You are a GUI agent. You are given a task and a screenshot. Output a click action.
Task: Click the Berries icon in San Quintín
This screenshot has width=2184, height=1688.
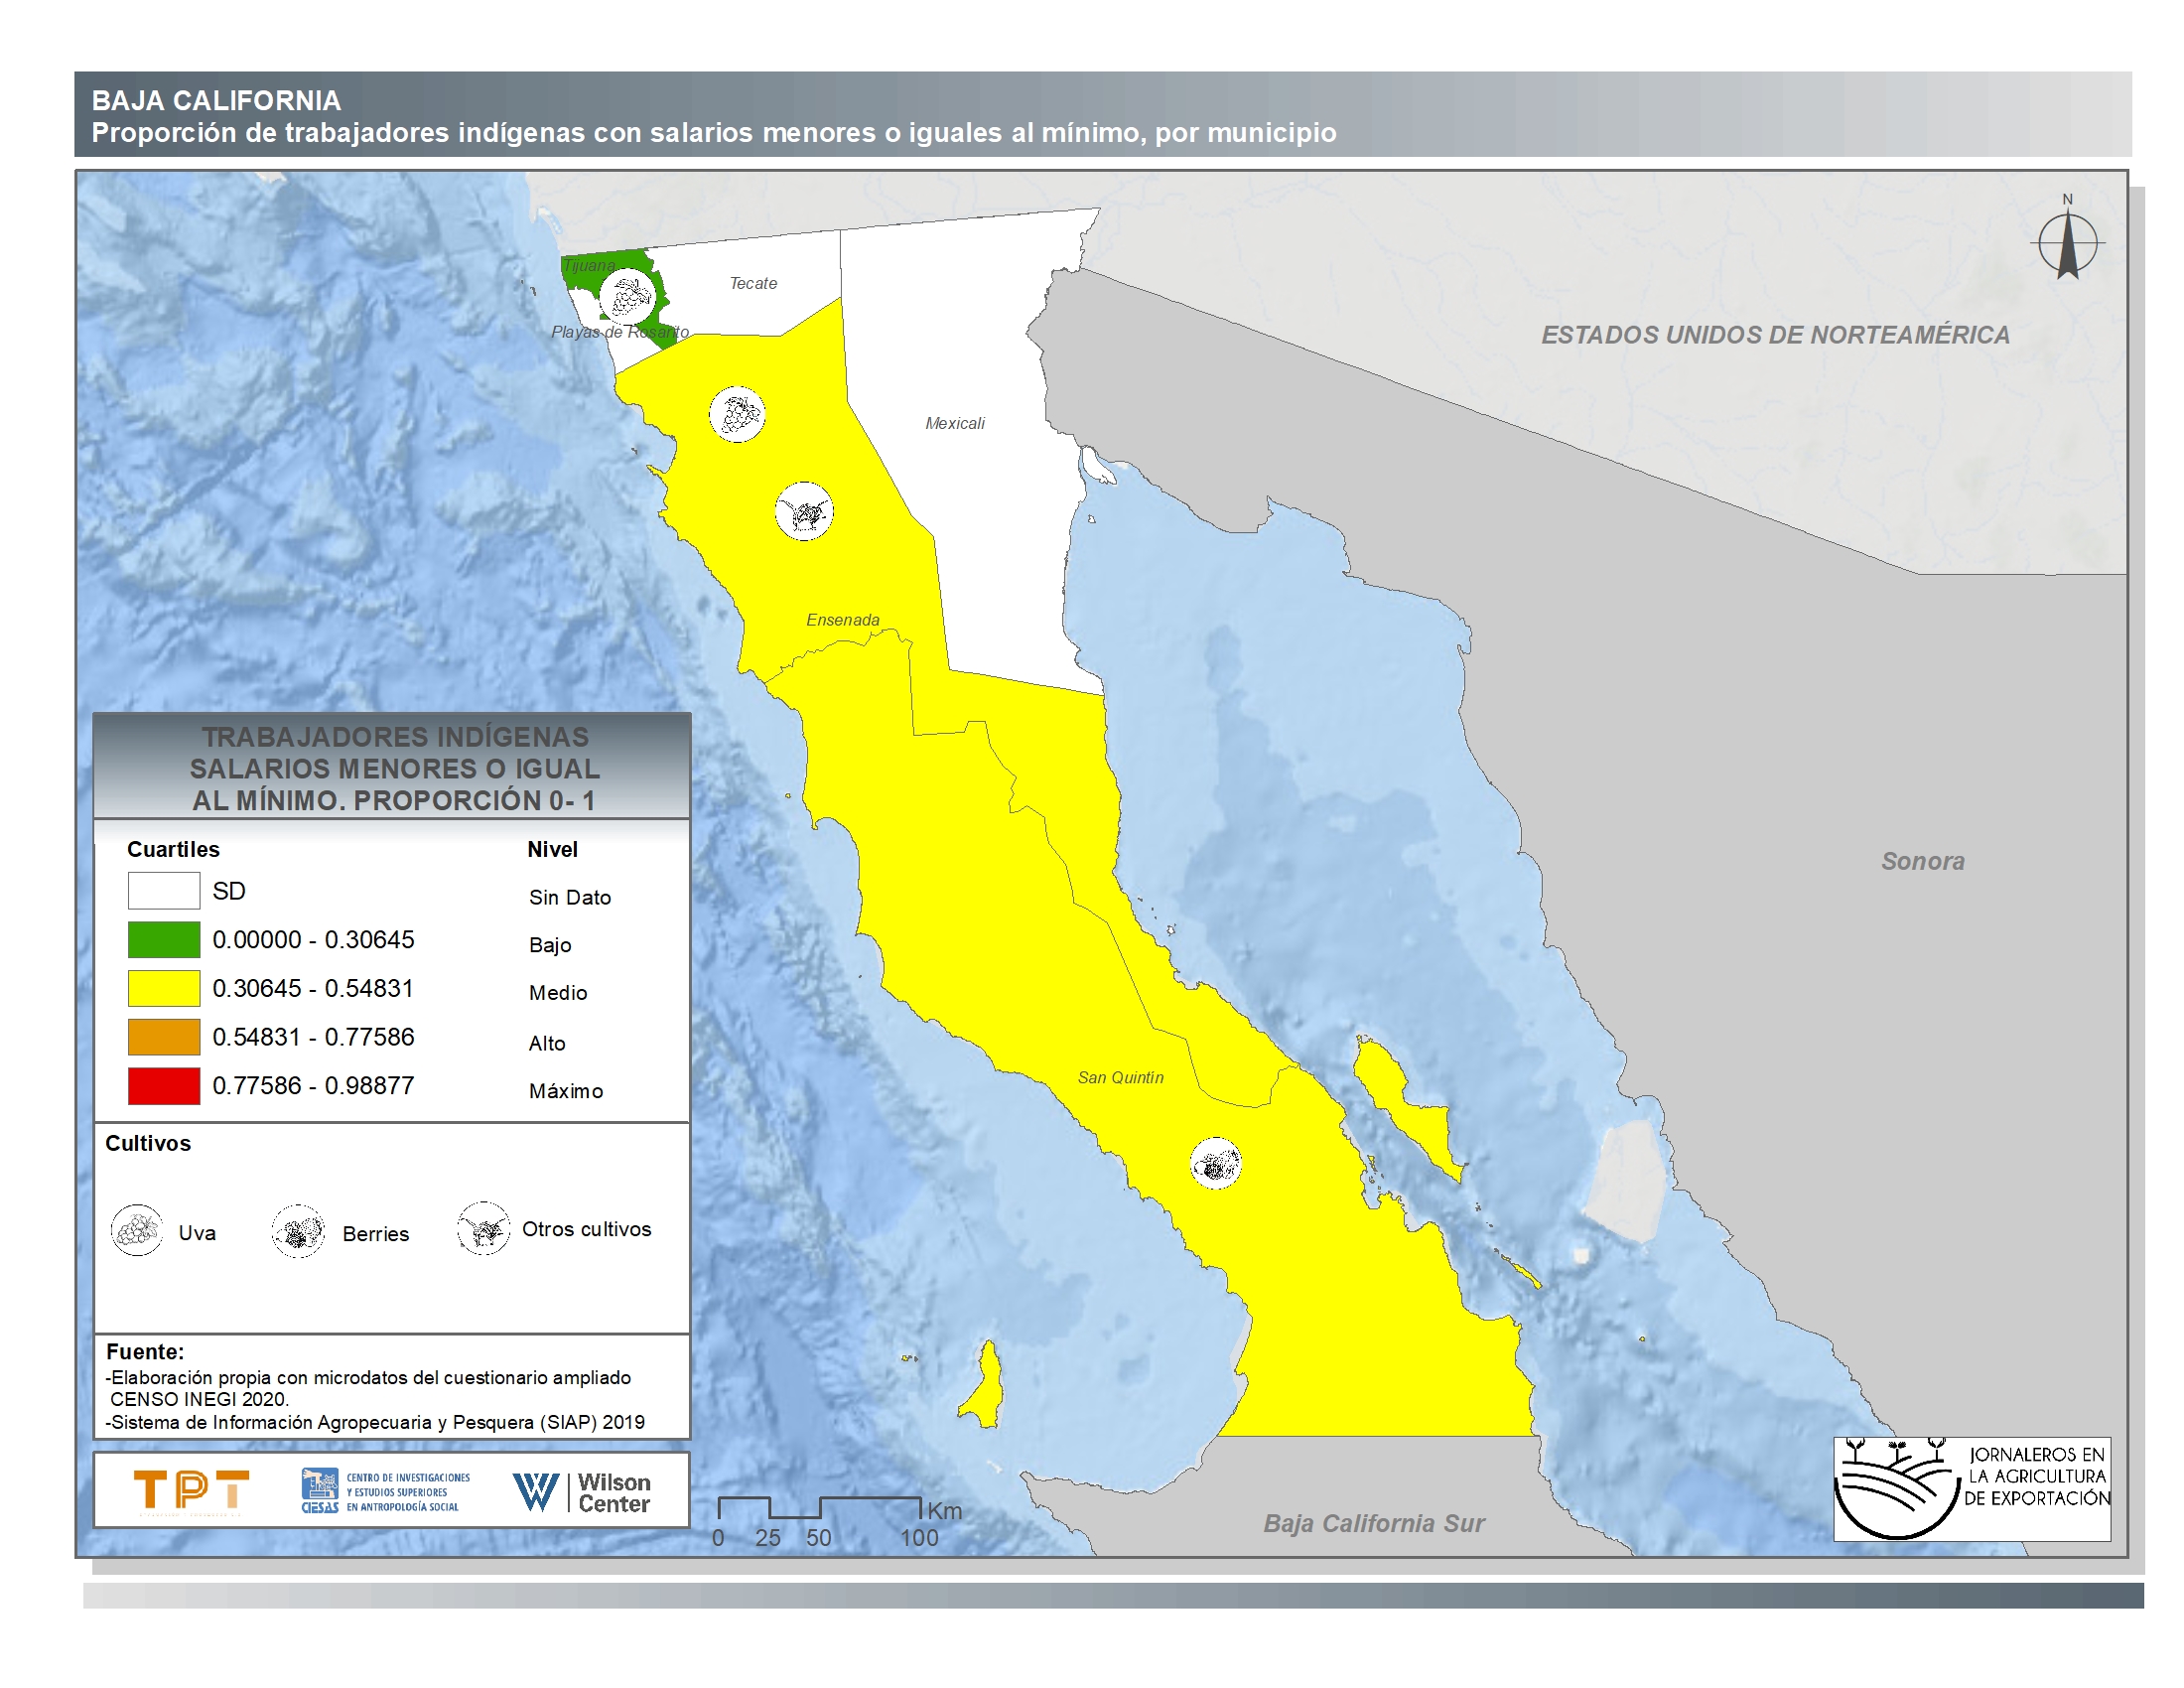(x=1215, y=1164)
